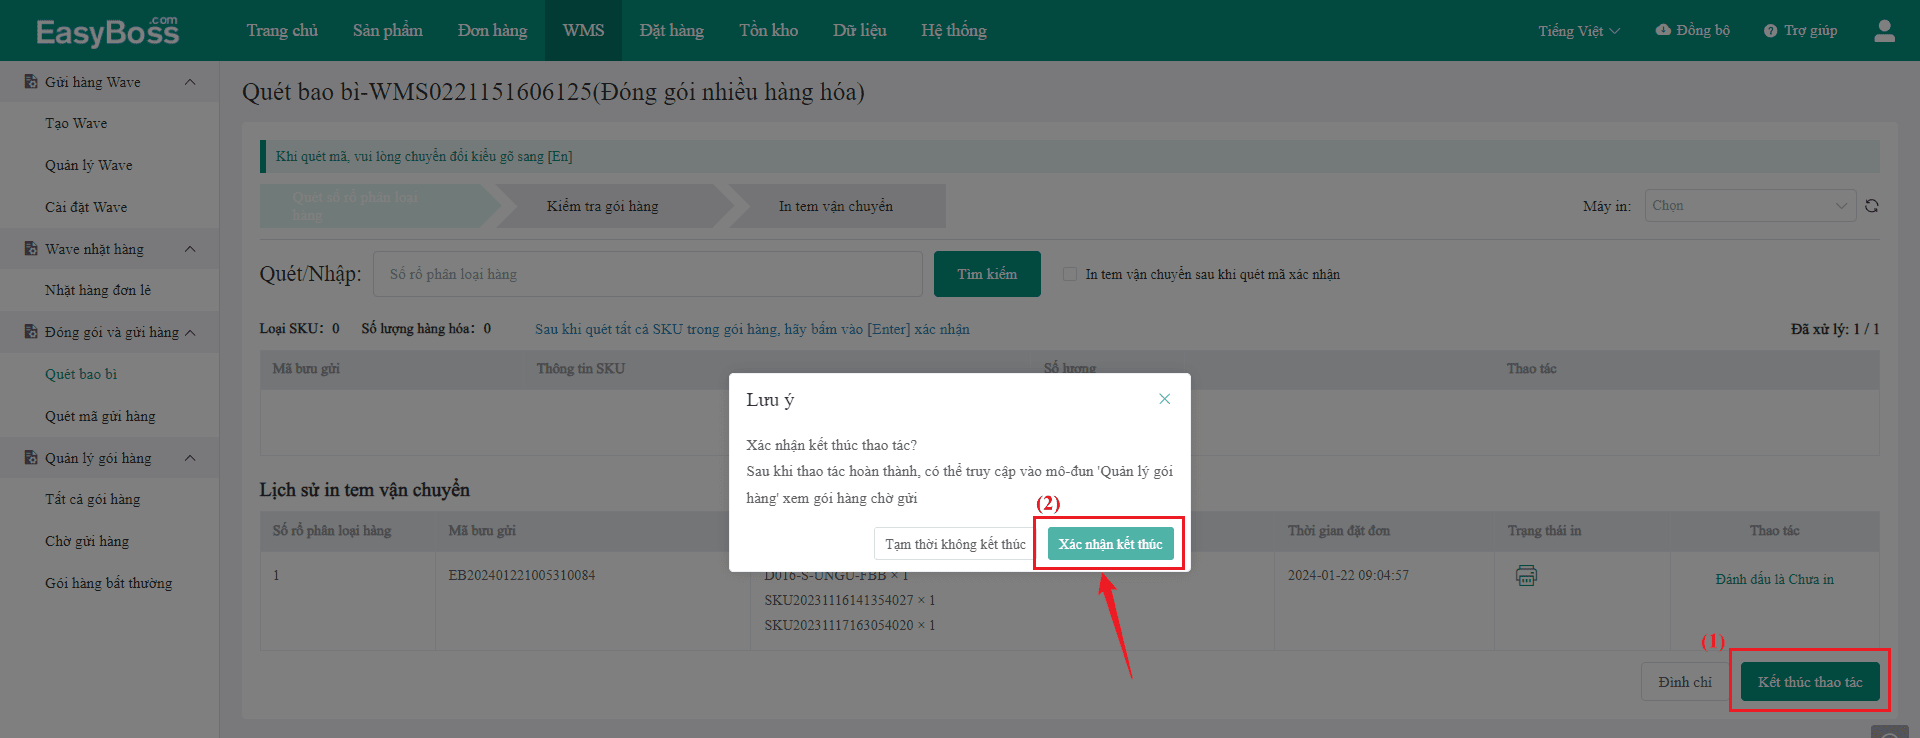Collapse Quản lý gói hàng section
Image resolution: width=1920 pixels, height=738 pixels.
[x=190, y=458]
